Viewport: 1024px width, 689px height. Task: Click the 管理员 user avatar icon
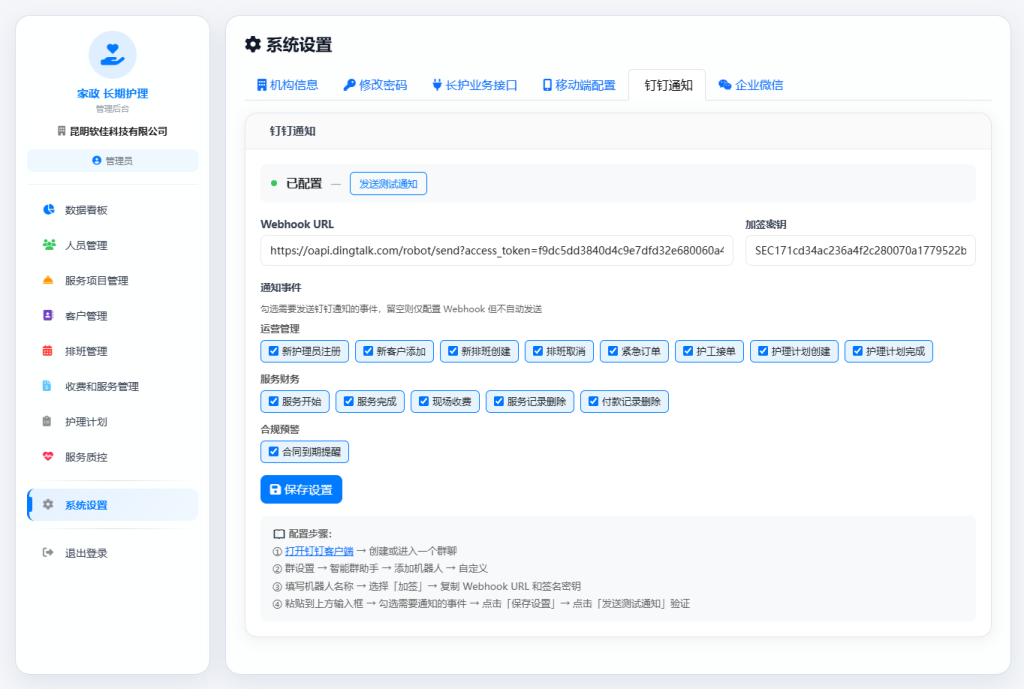coord(97,161)
